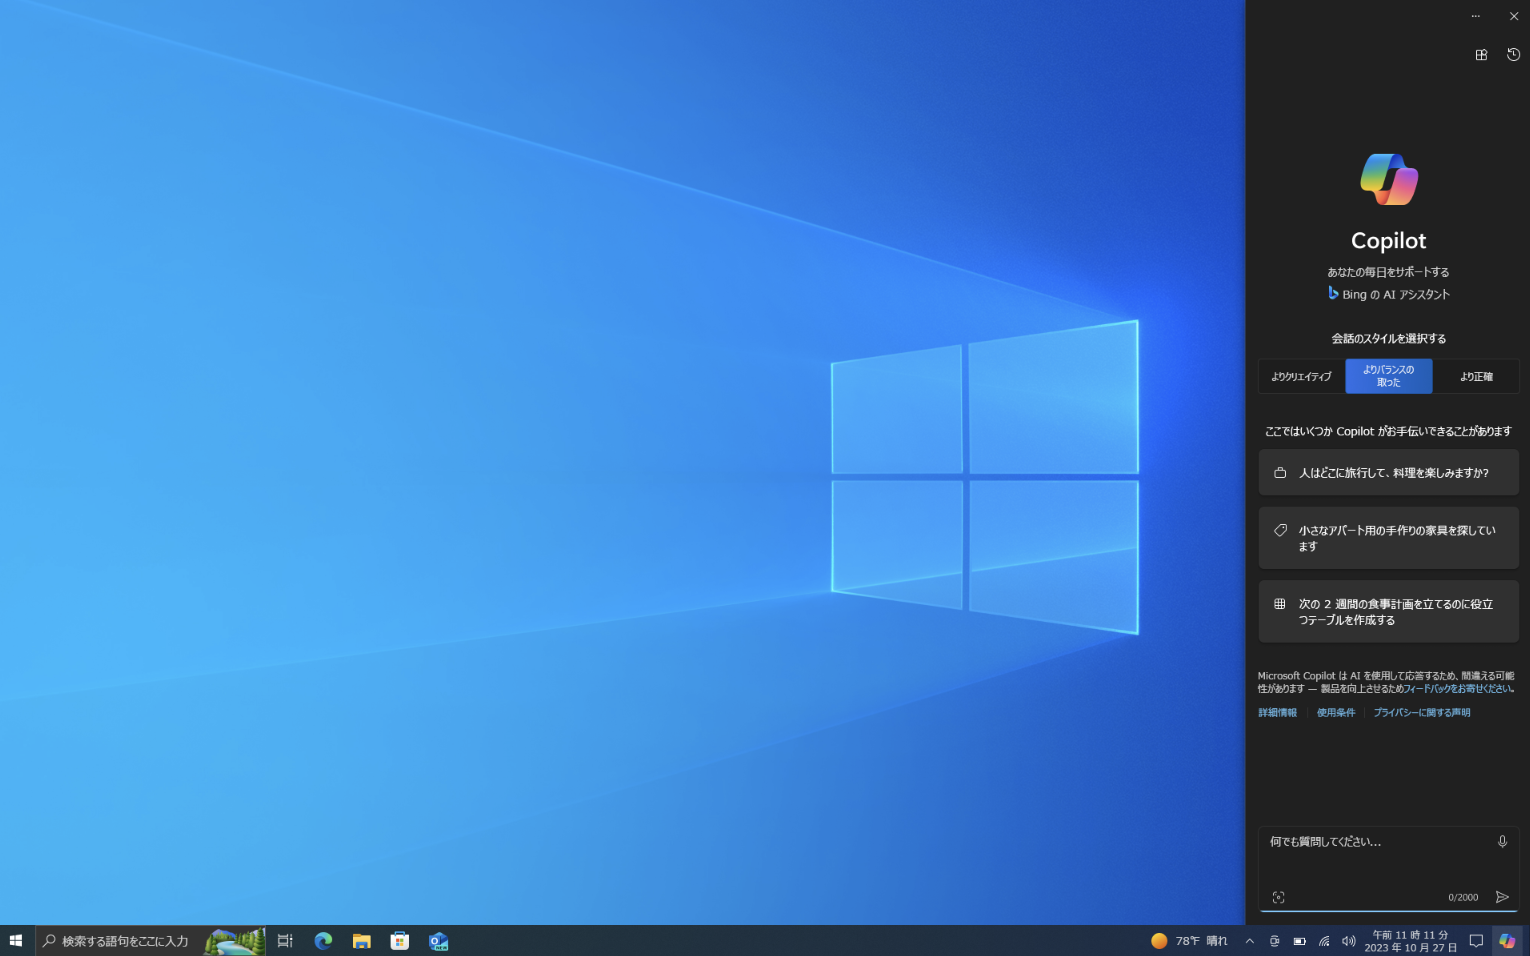Open the 詳細情報 link
Screen dimensions: 1530x956
point(1277,713)
